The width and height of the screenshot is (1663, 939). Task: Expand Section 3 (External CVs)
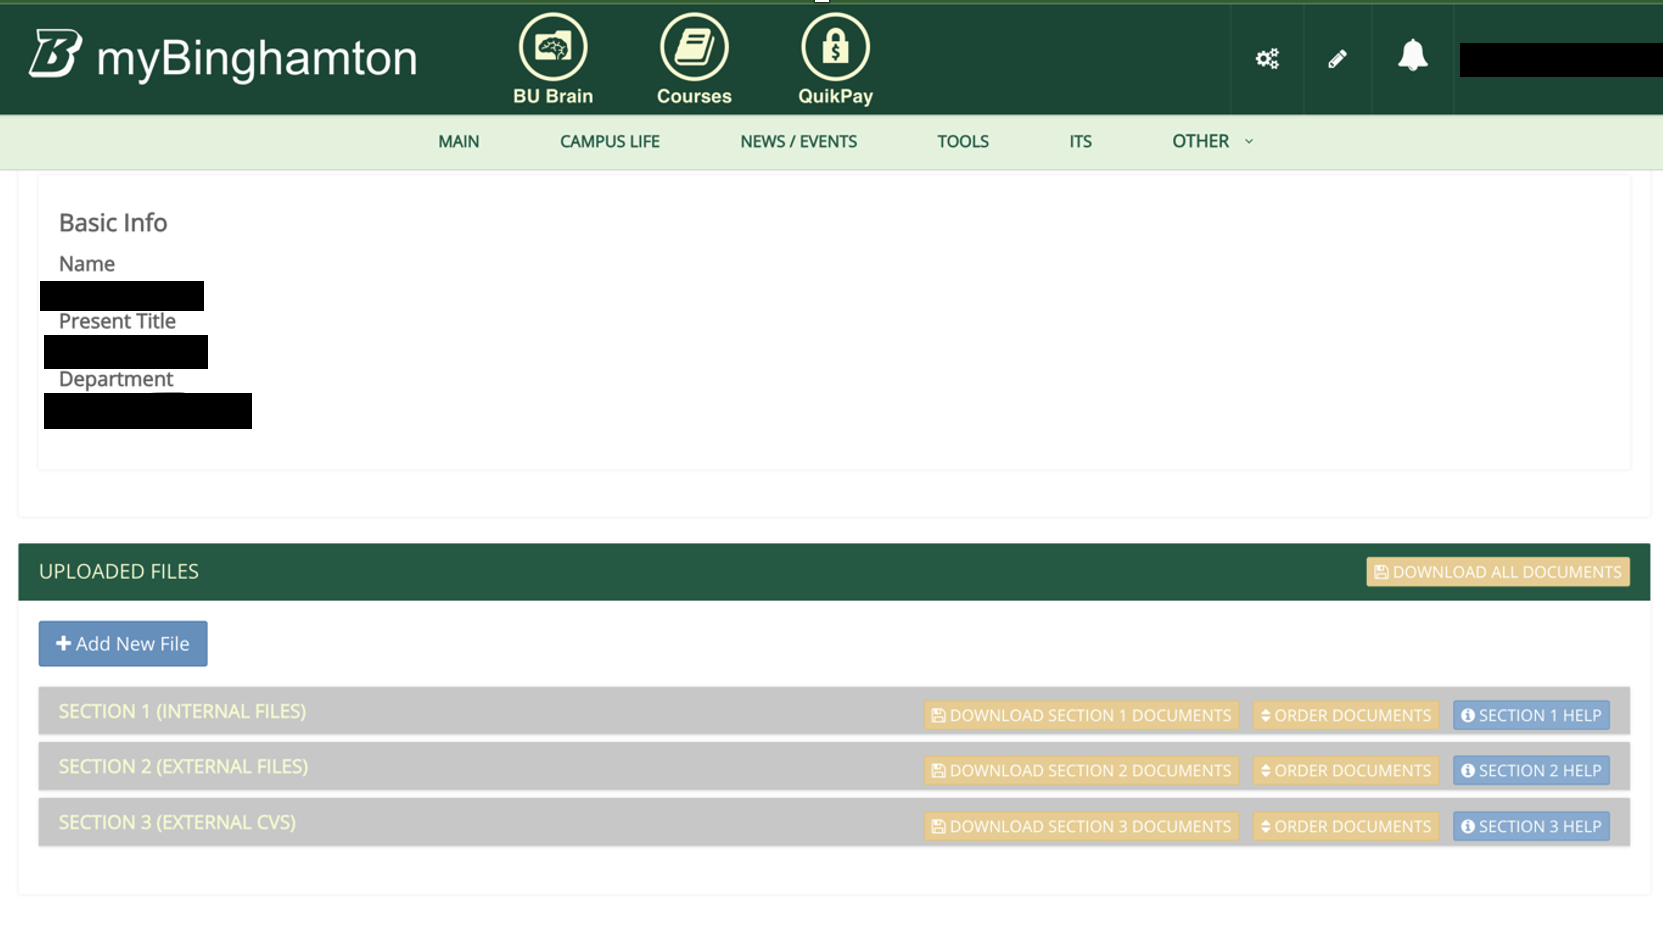177,822
